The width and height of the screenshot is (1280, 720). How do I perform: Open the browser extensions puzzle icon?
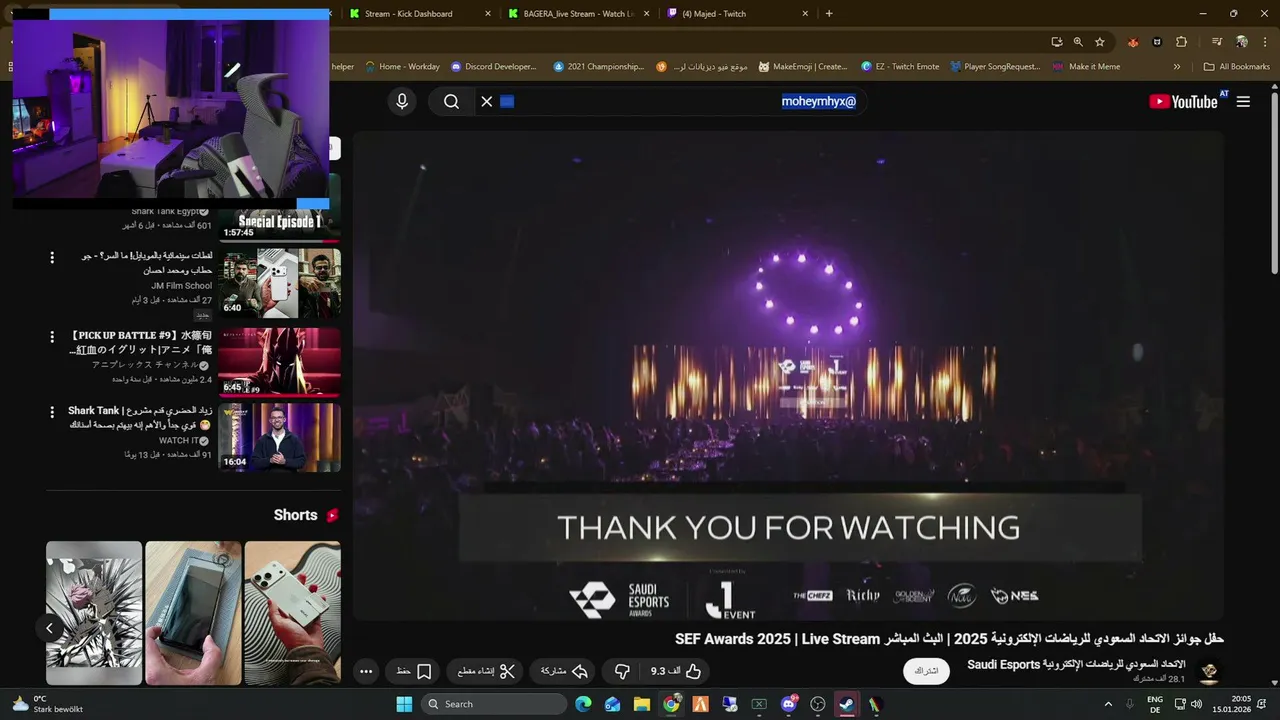pos(1181,42)
